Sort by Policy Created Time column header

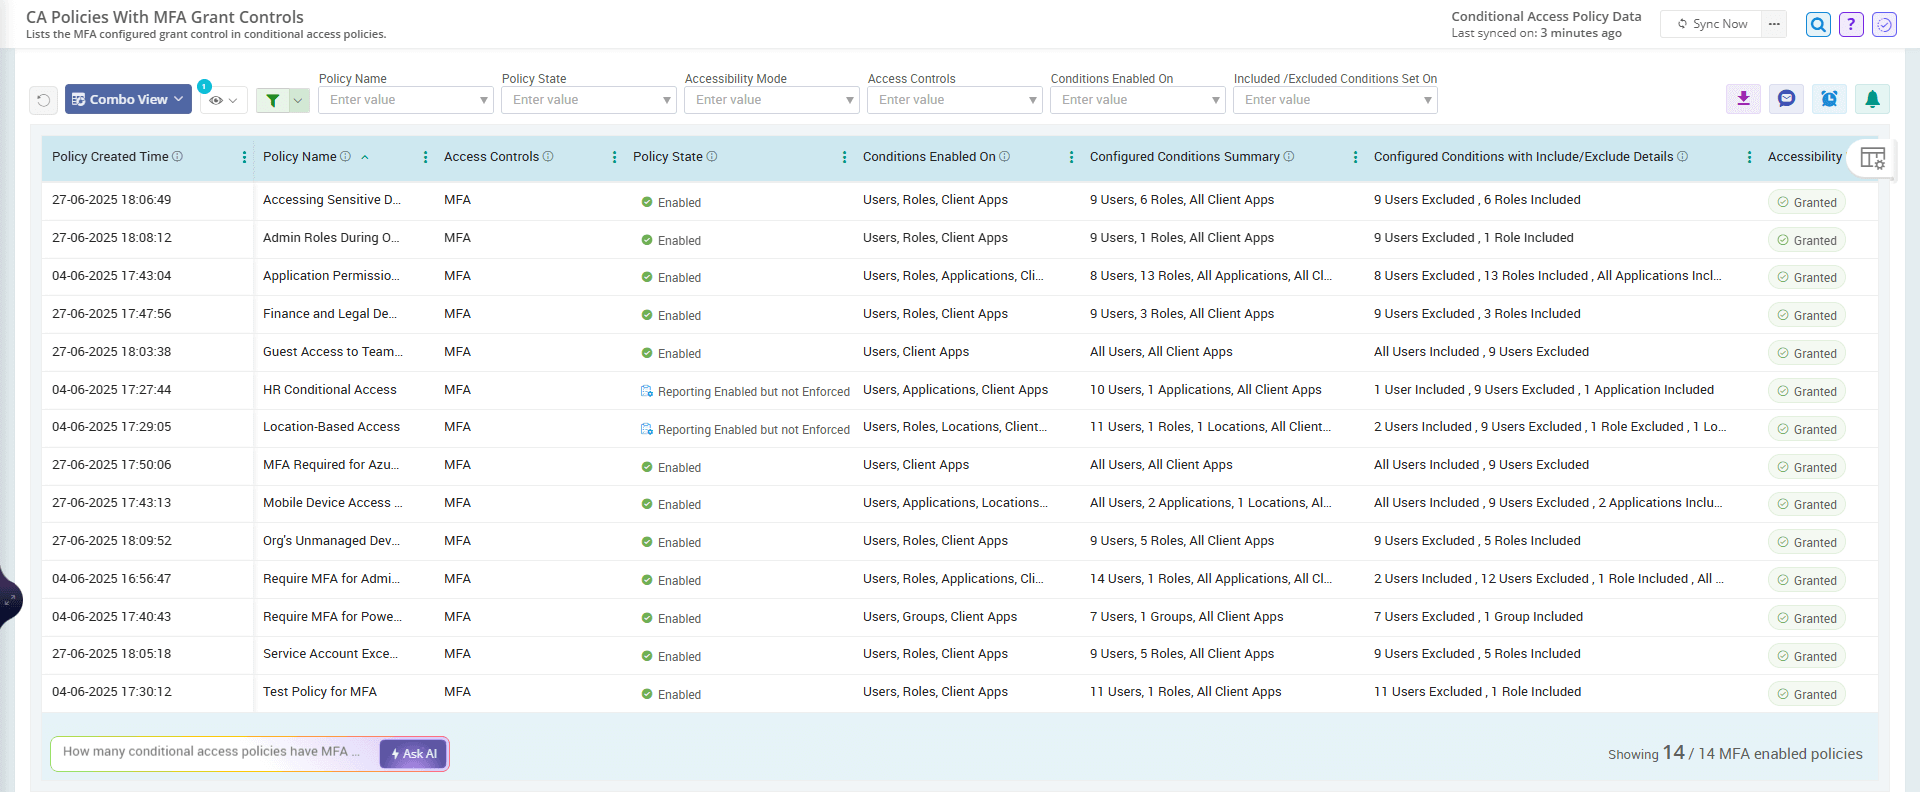pos(110,157)
